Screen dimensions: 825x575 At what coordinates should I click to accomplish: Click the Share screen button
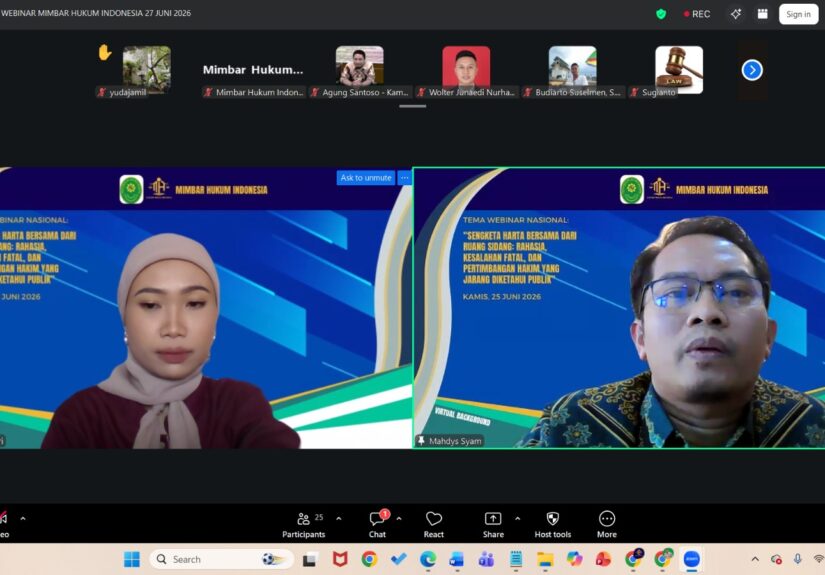[493, 524]
